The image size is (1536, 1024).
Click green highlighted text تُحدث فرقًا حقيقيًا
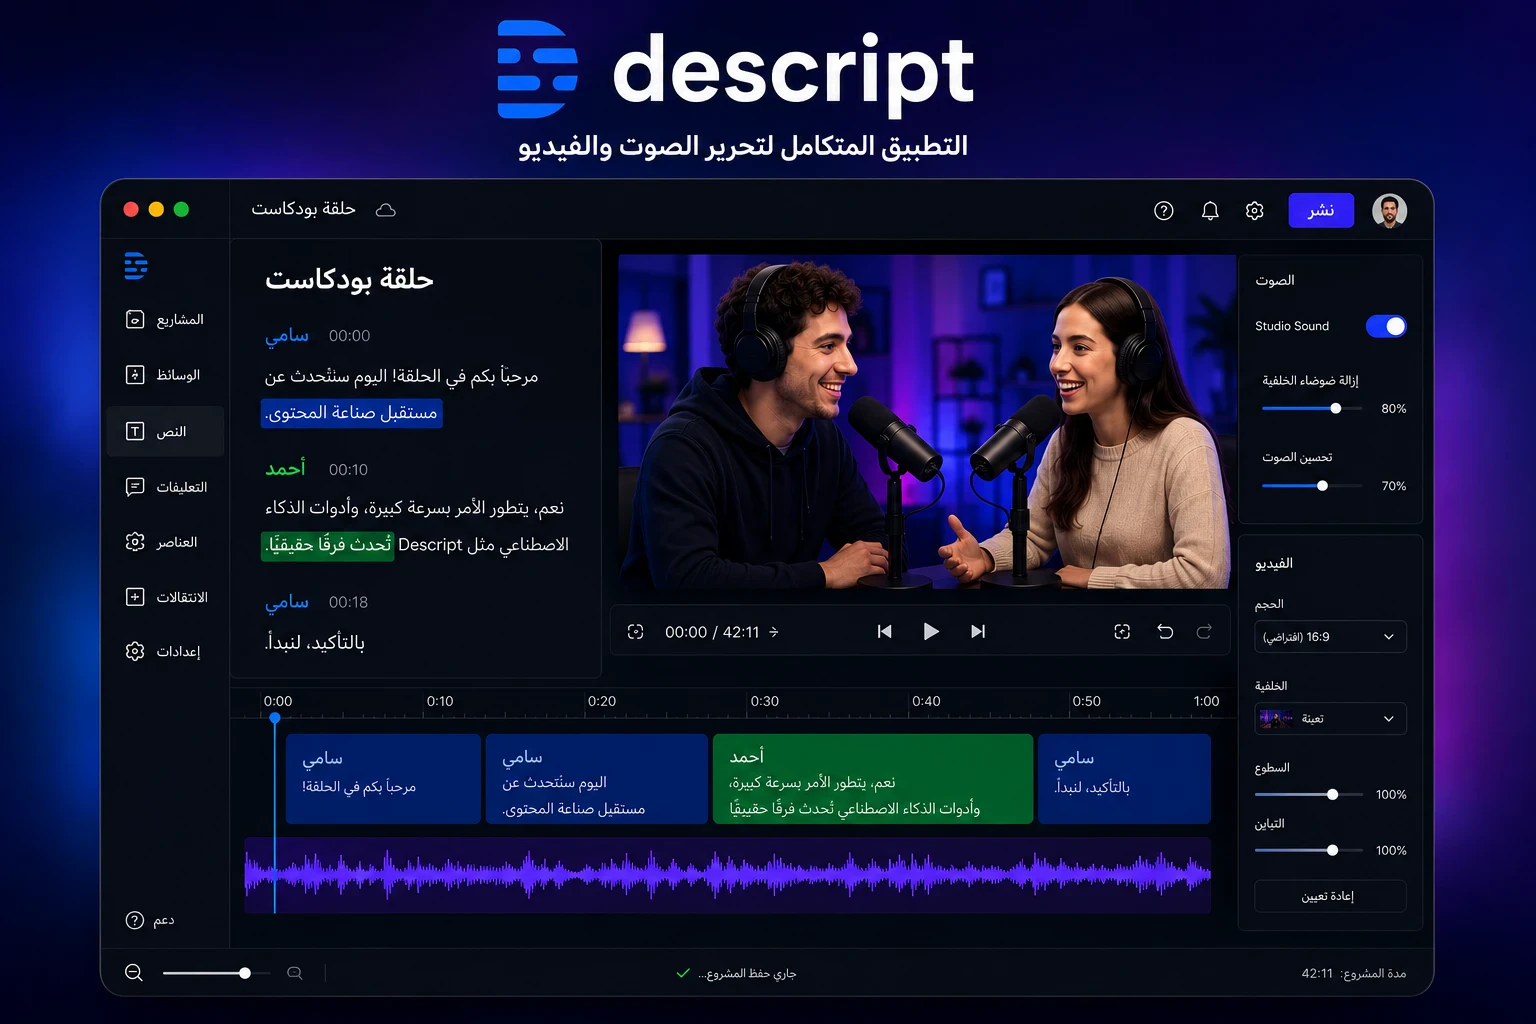coord(328,545)
